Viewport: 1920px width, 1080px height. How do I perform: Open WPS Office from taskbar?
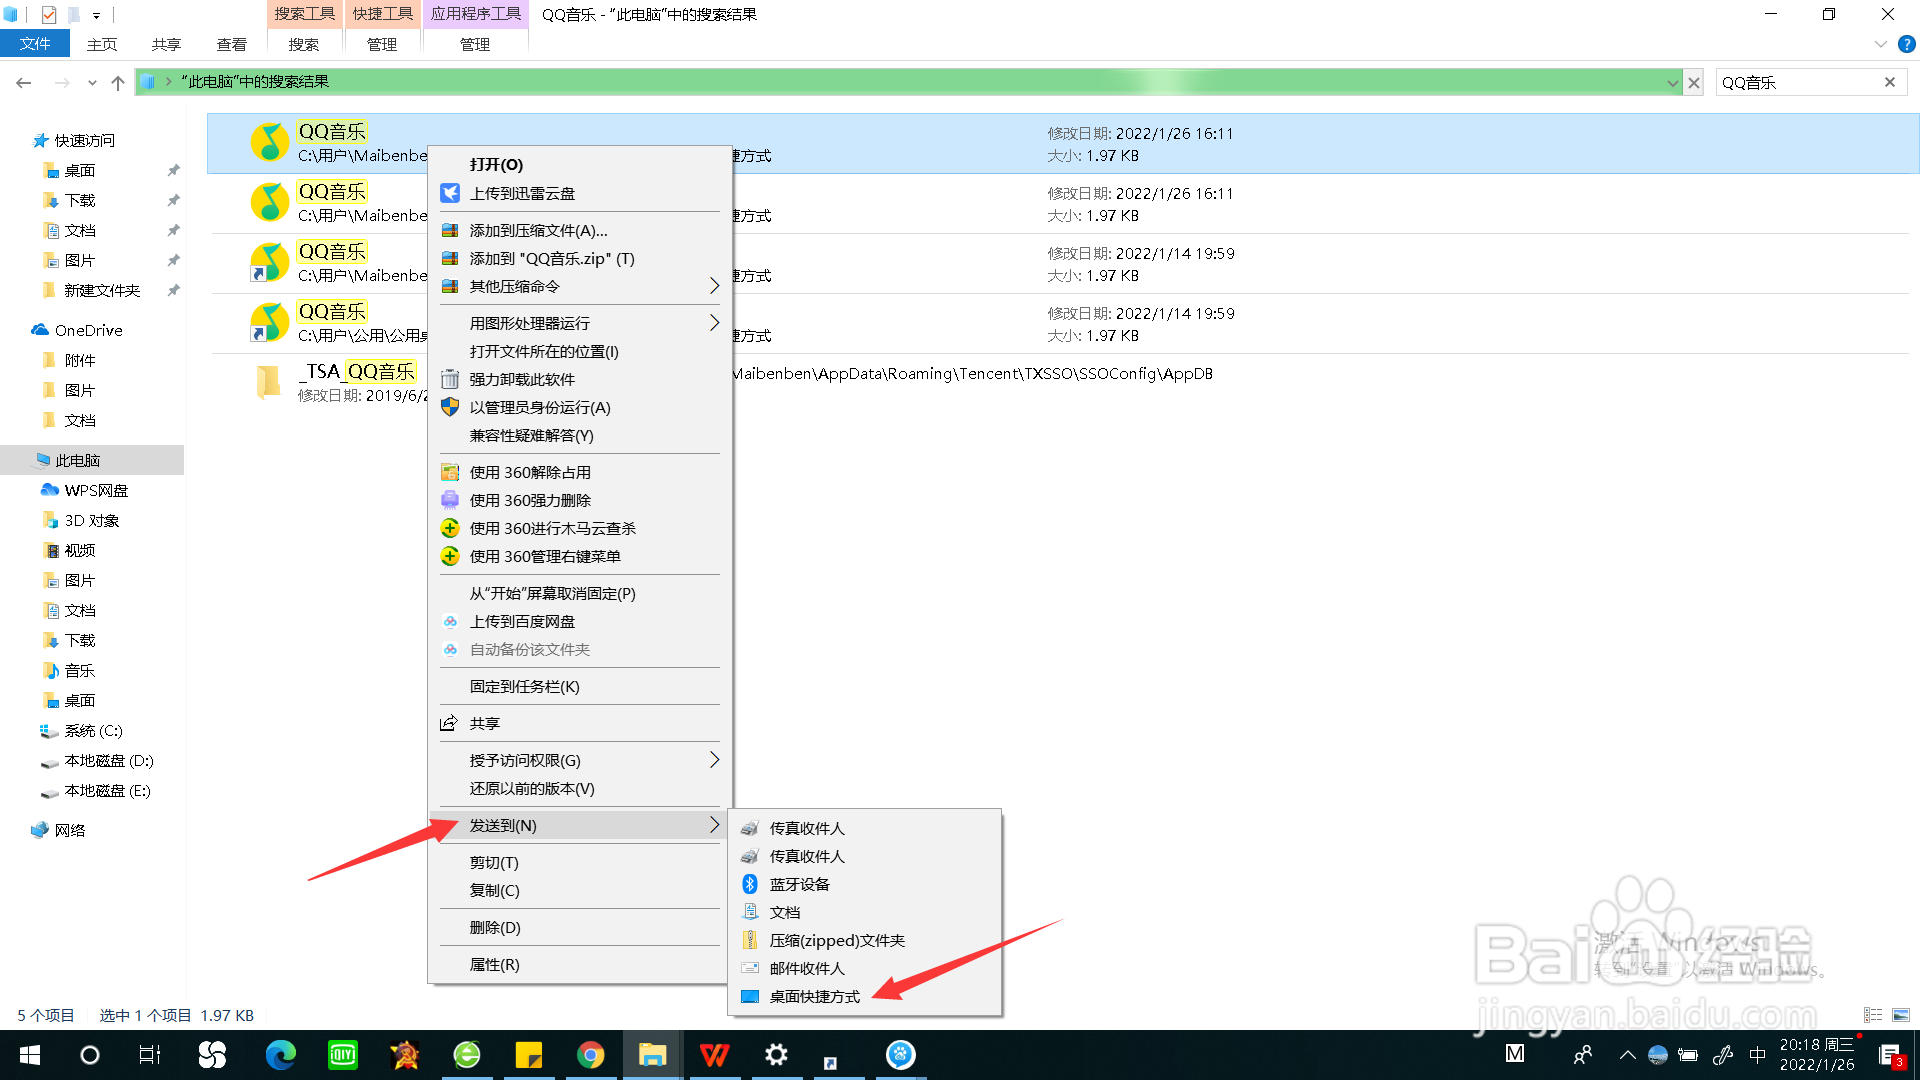click(x=714, y=1055)
